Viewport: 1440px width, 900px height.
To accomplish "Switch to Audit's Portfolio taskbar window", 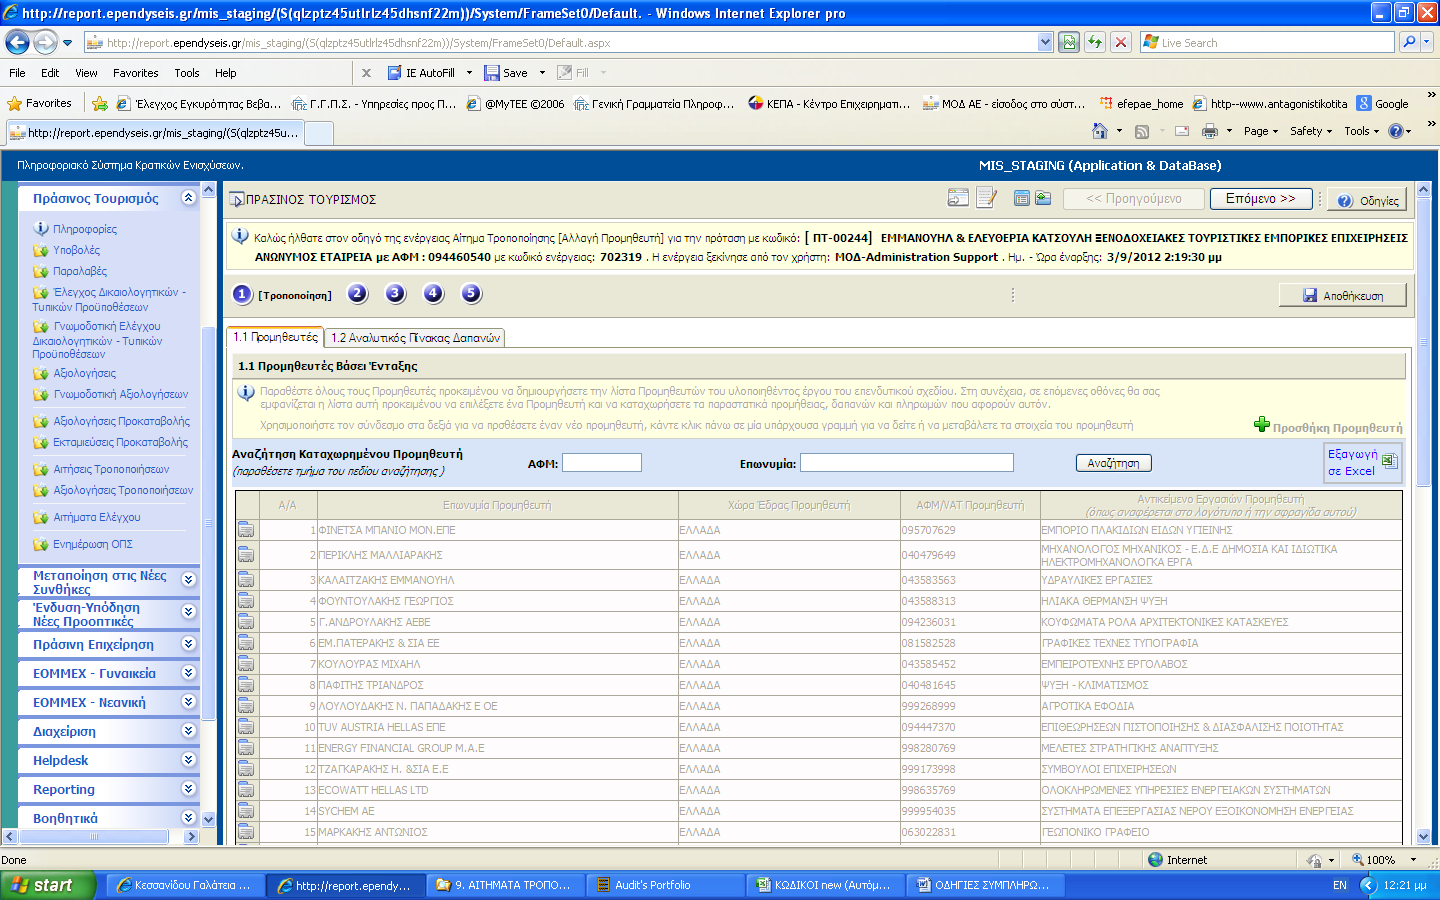I will [x=665, y=885].
